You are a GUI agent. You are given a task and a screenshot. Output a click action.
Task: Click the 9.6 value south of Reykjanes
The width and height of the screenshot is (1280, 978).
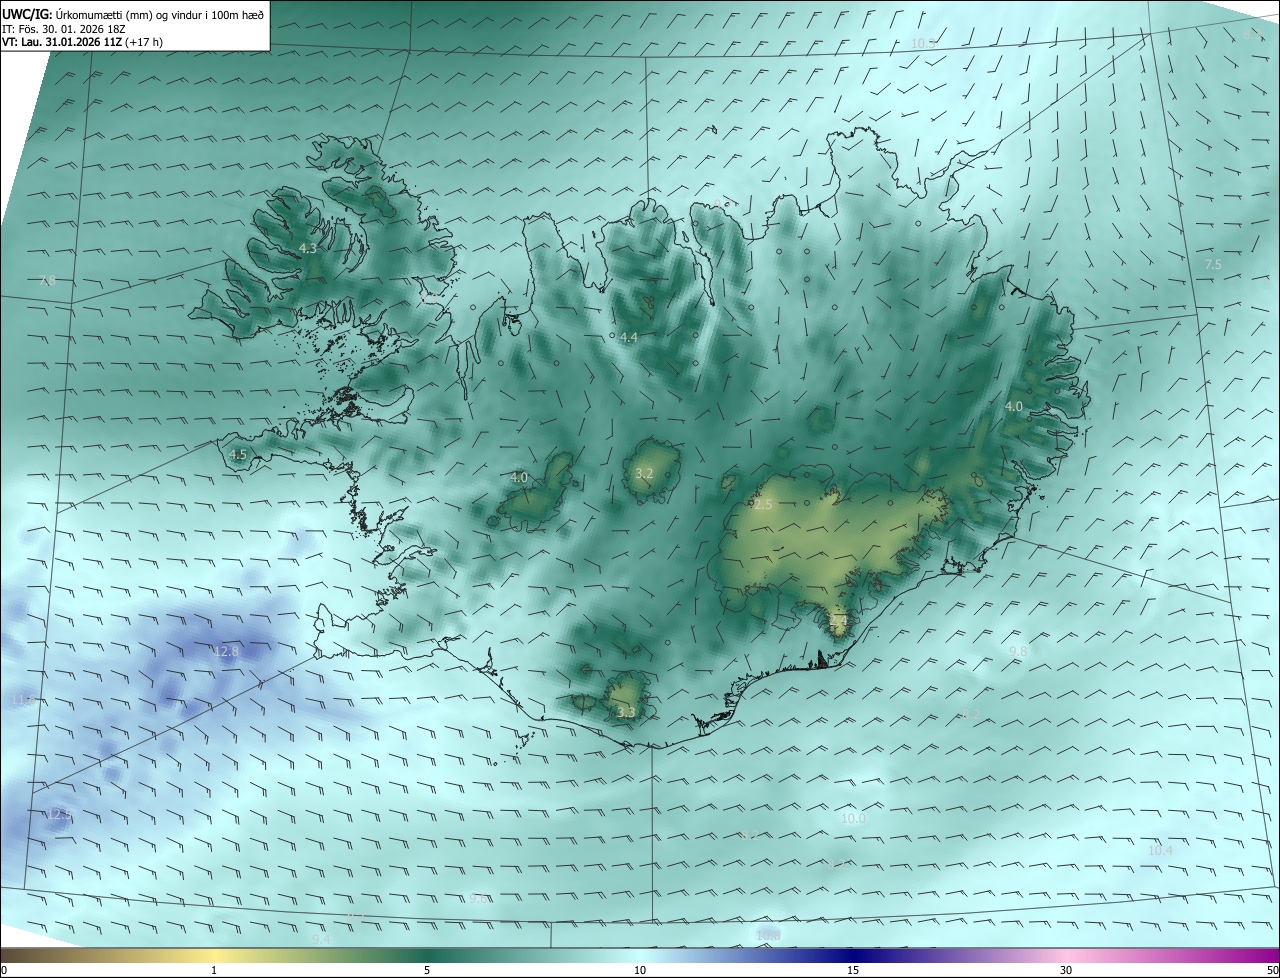pos(478,898)
